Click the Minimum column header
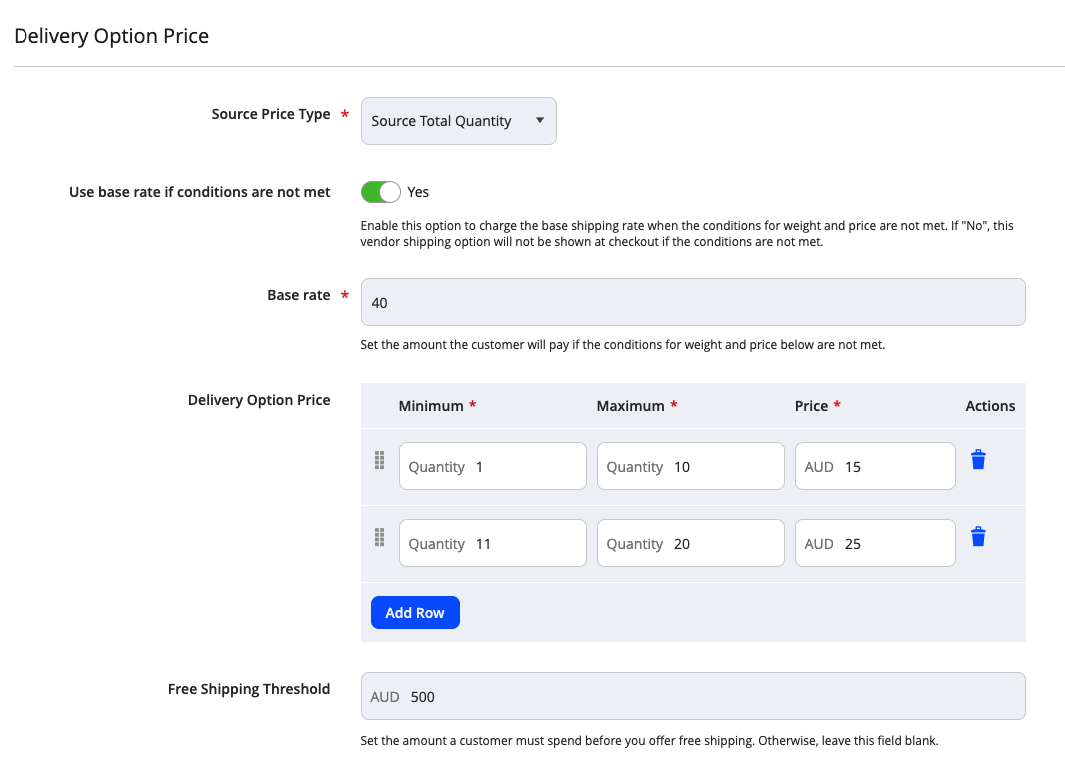Image resolution: width=1065 pixels, height=781 pixels. [x=431, y=406]
